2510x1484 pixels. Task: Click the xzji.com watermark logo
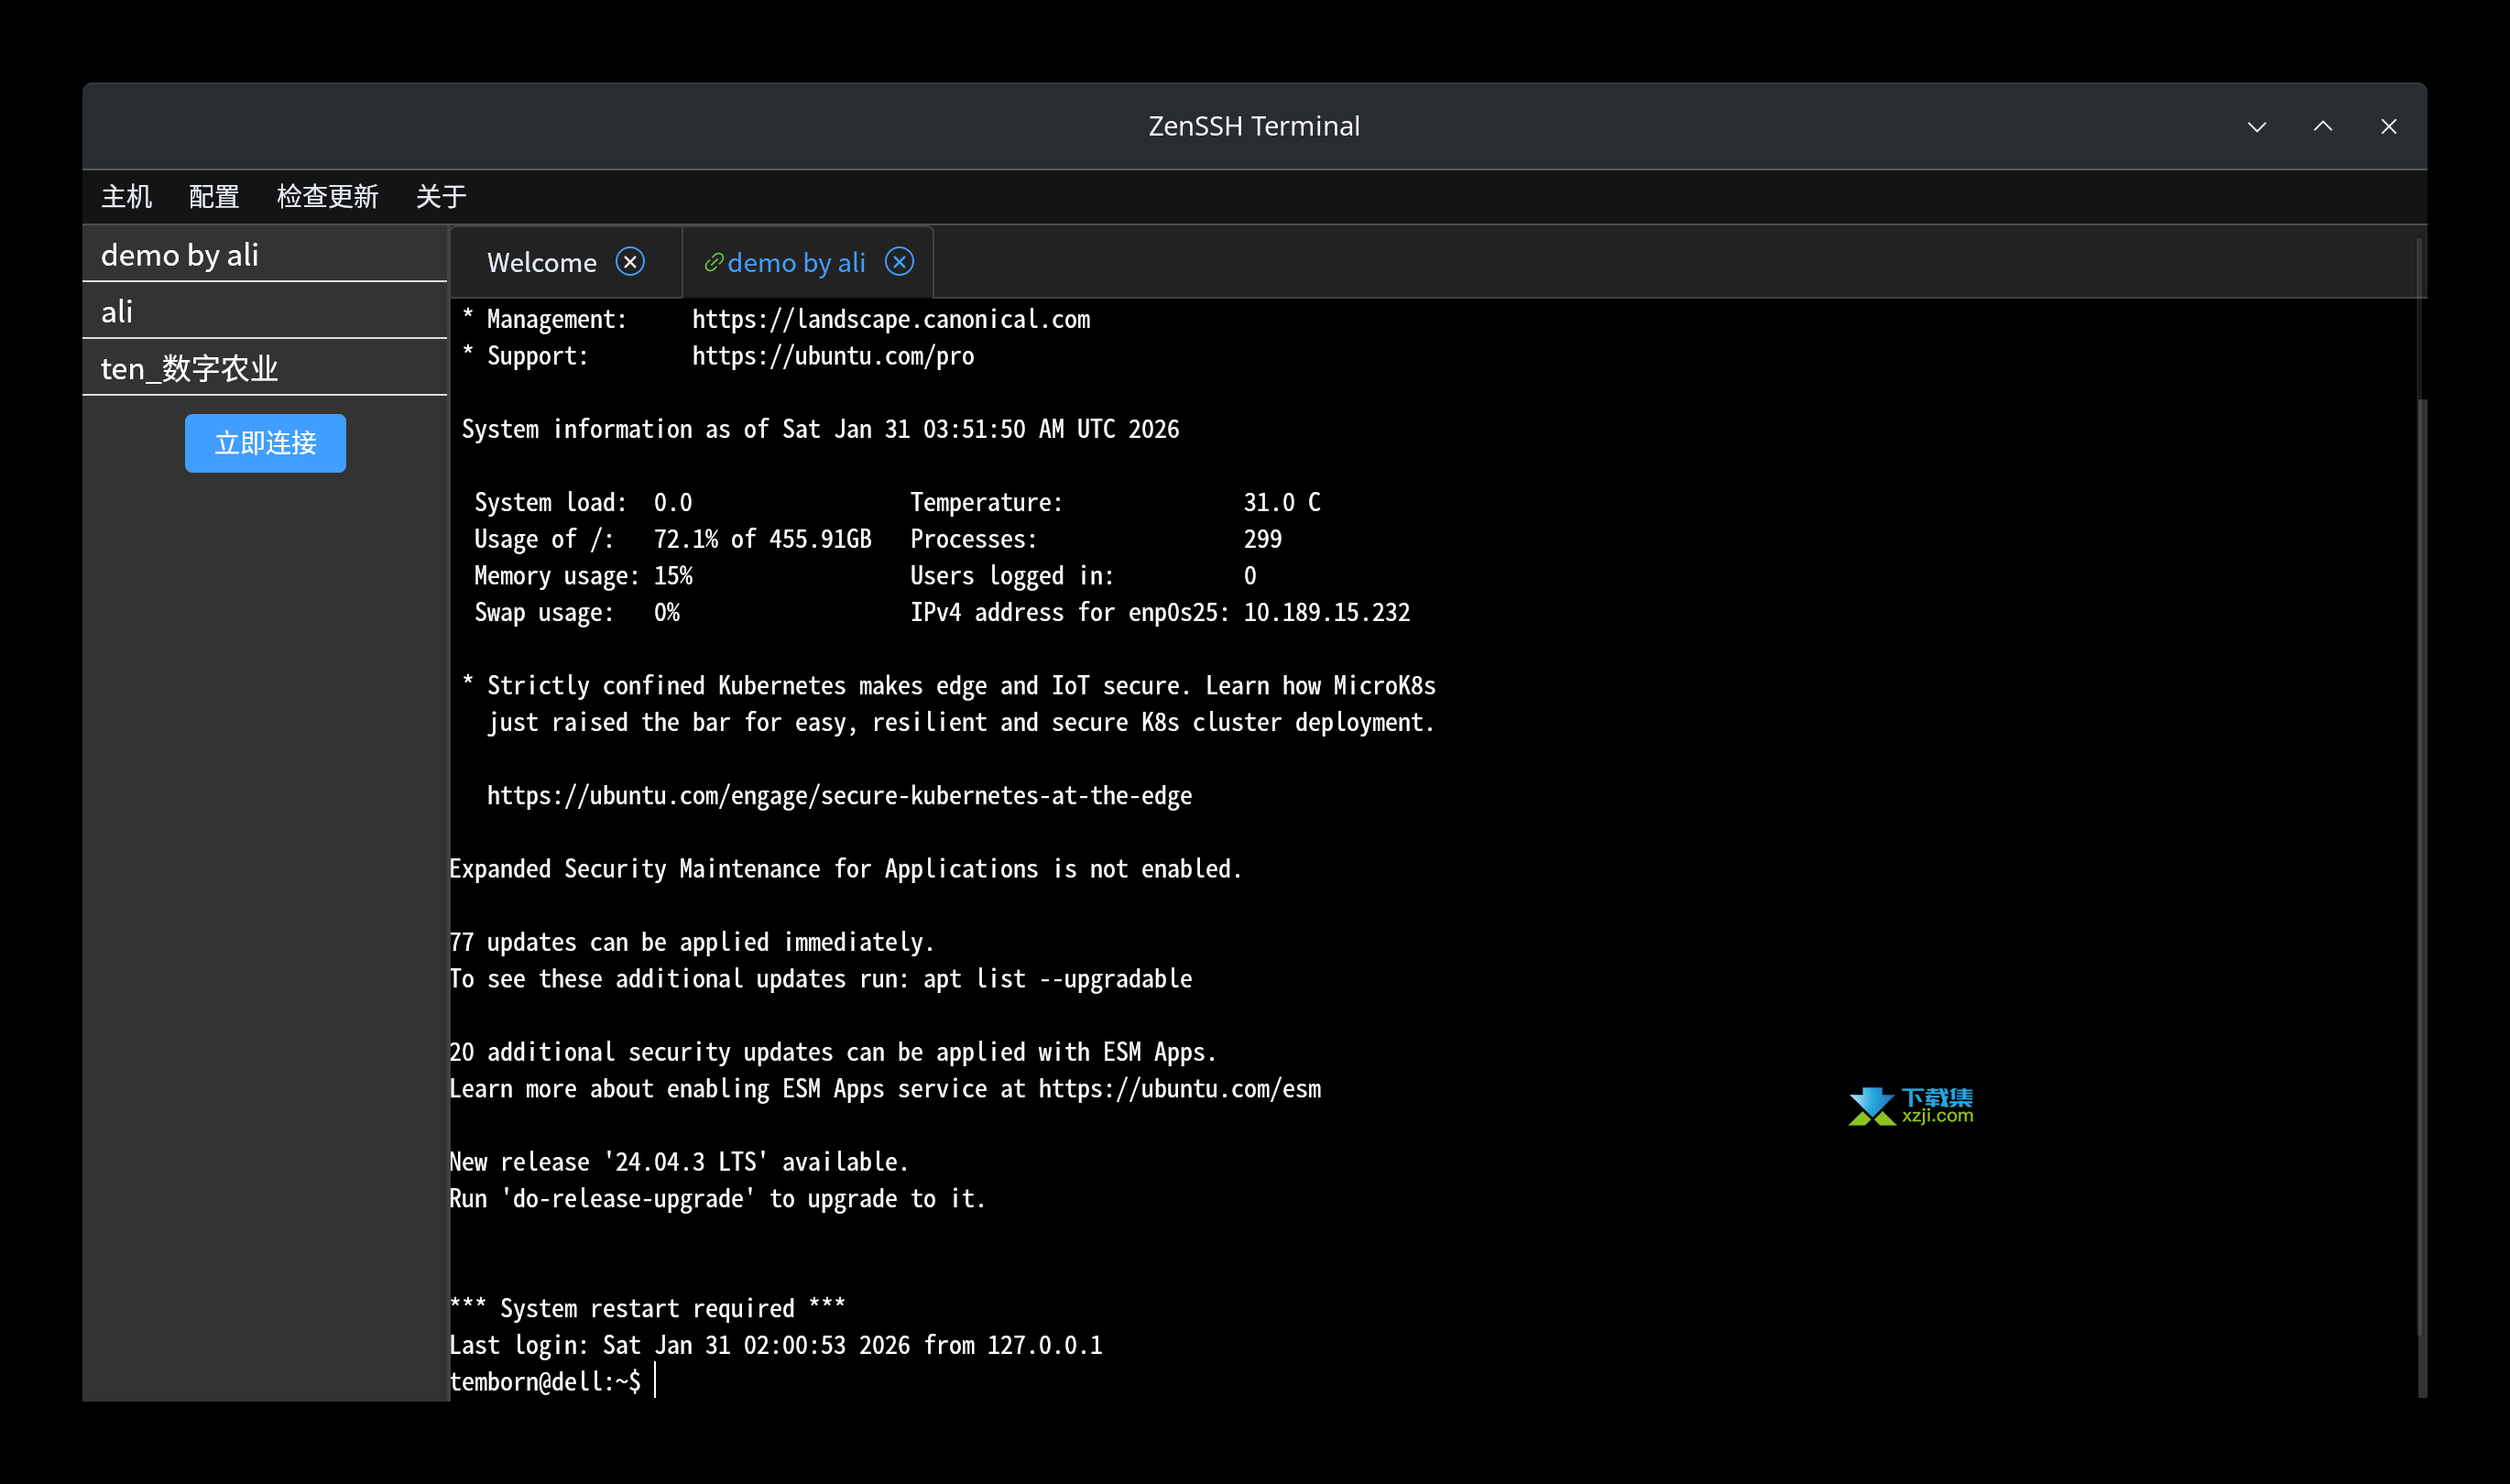click(1911, 1106)
